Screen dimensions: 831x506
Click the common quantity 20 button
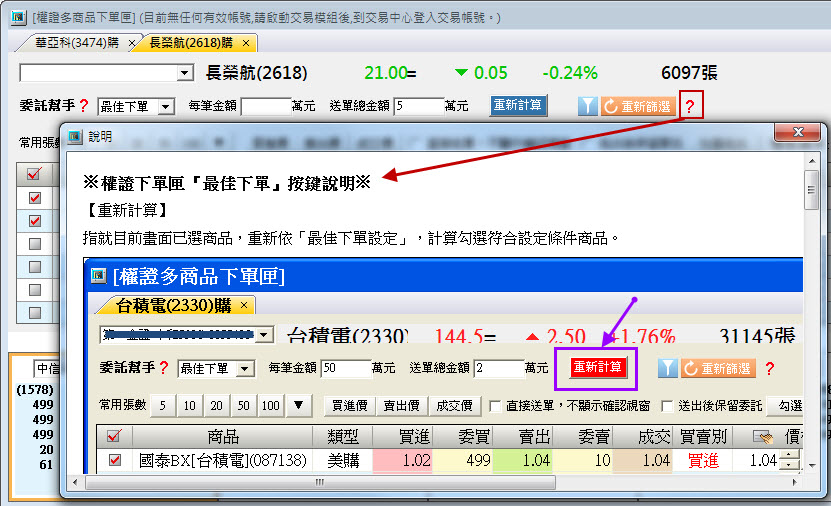(217, 406)
